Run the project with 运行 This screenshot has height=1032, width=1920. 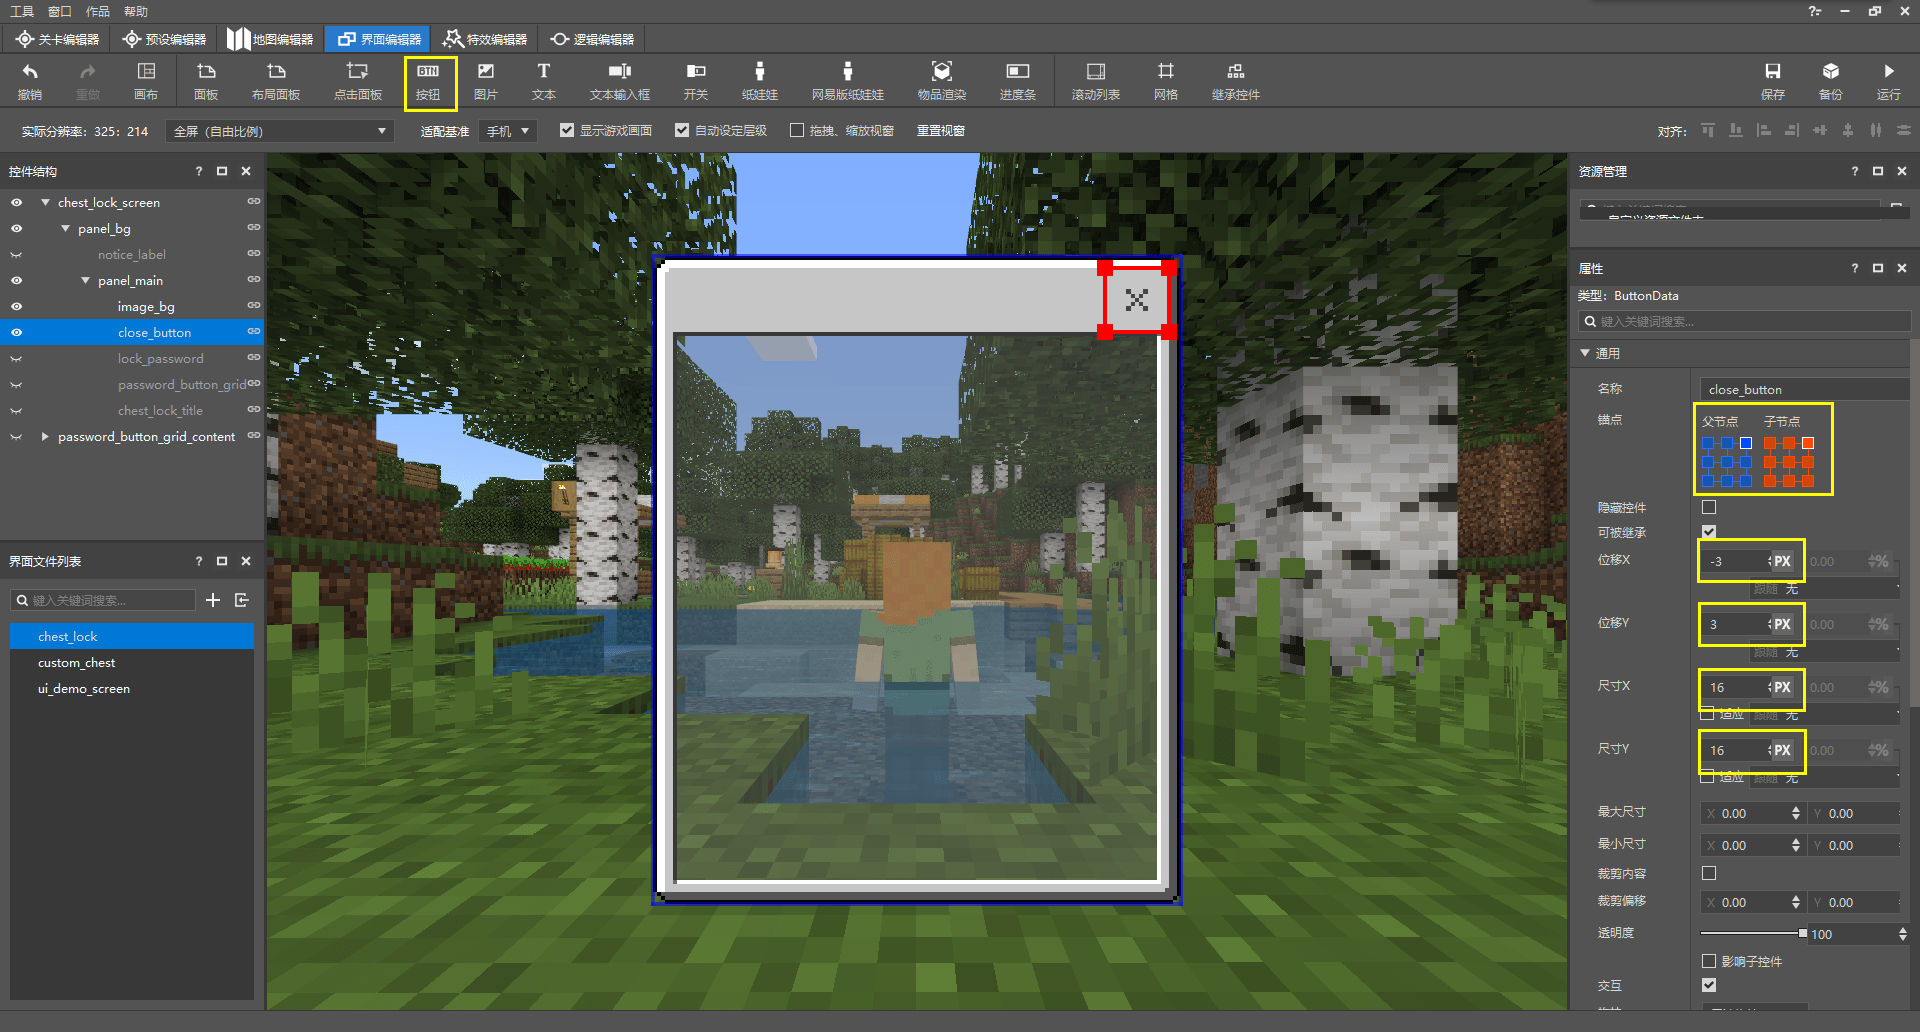click(1889, 81)
